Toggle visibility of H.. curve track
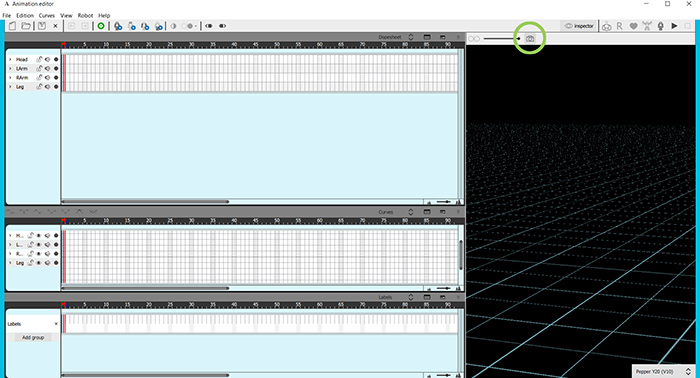 coord(39,236)
